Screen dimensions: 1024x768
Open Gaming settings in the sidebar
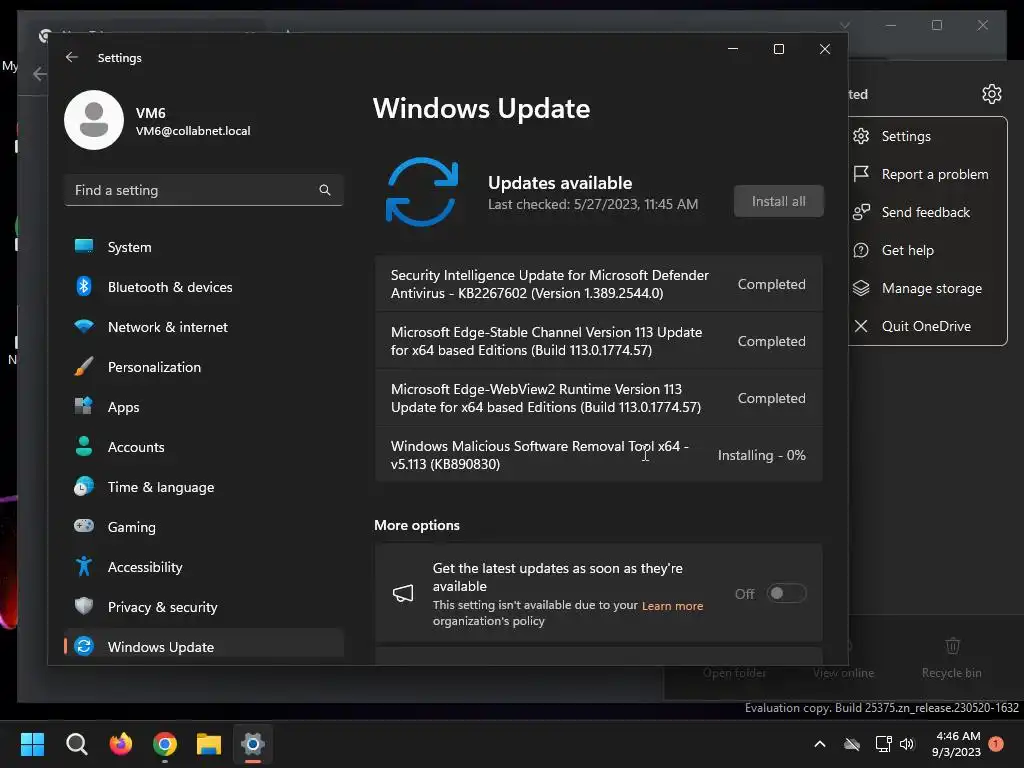pyautogui.click(x=204, y=527)
